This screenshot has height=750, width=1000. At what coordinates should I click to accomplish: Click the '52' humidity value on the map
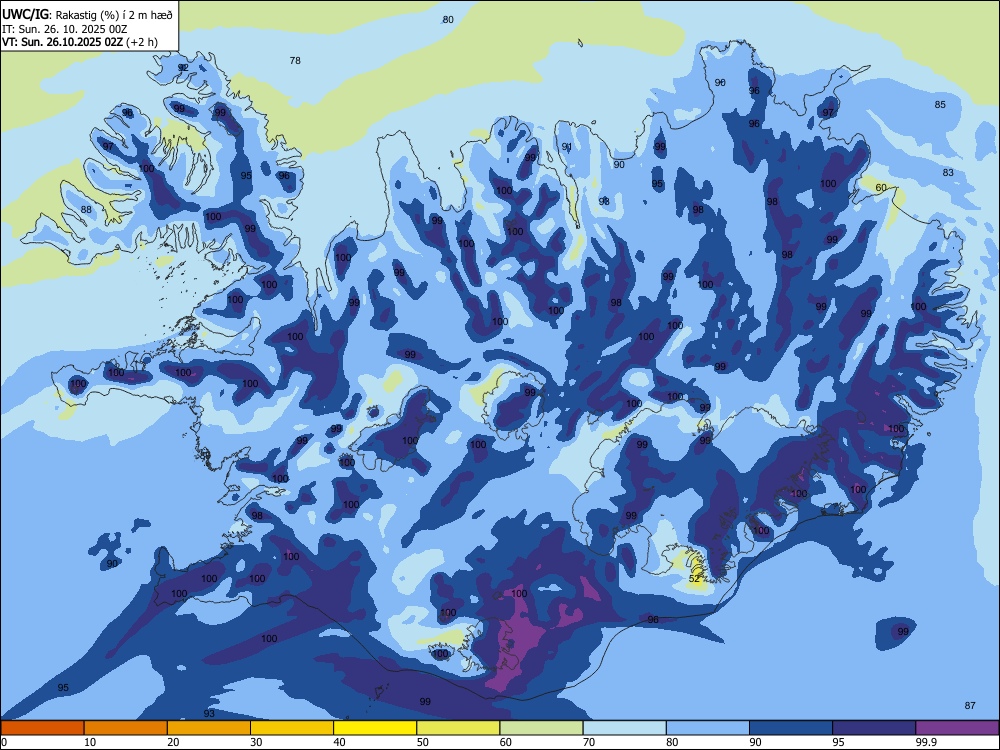click(x=695, y=578)
